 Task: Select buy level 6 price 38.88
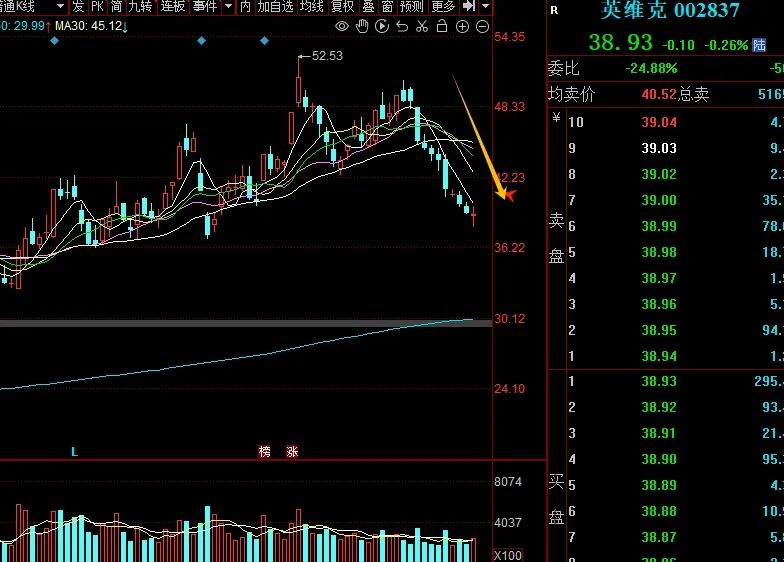coord(659,512)
